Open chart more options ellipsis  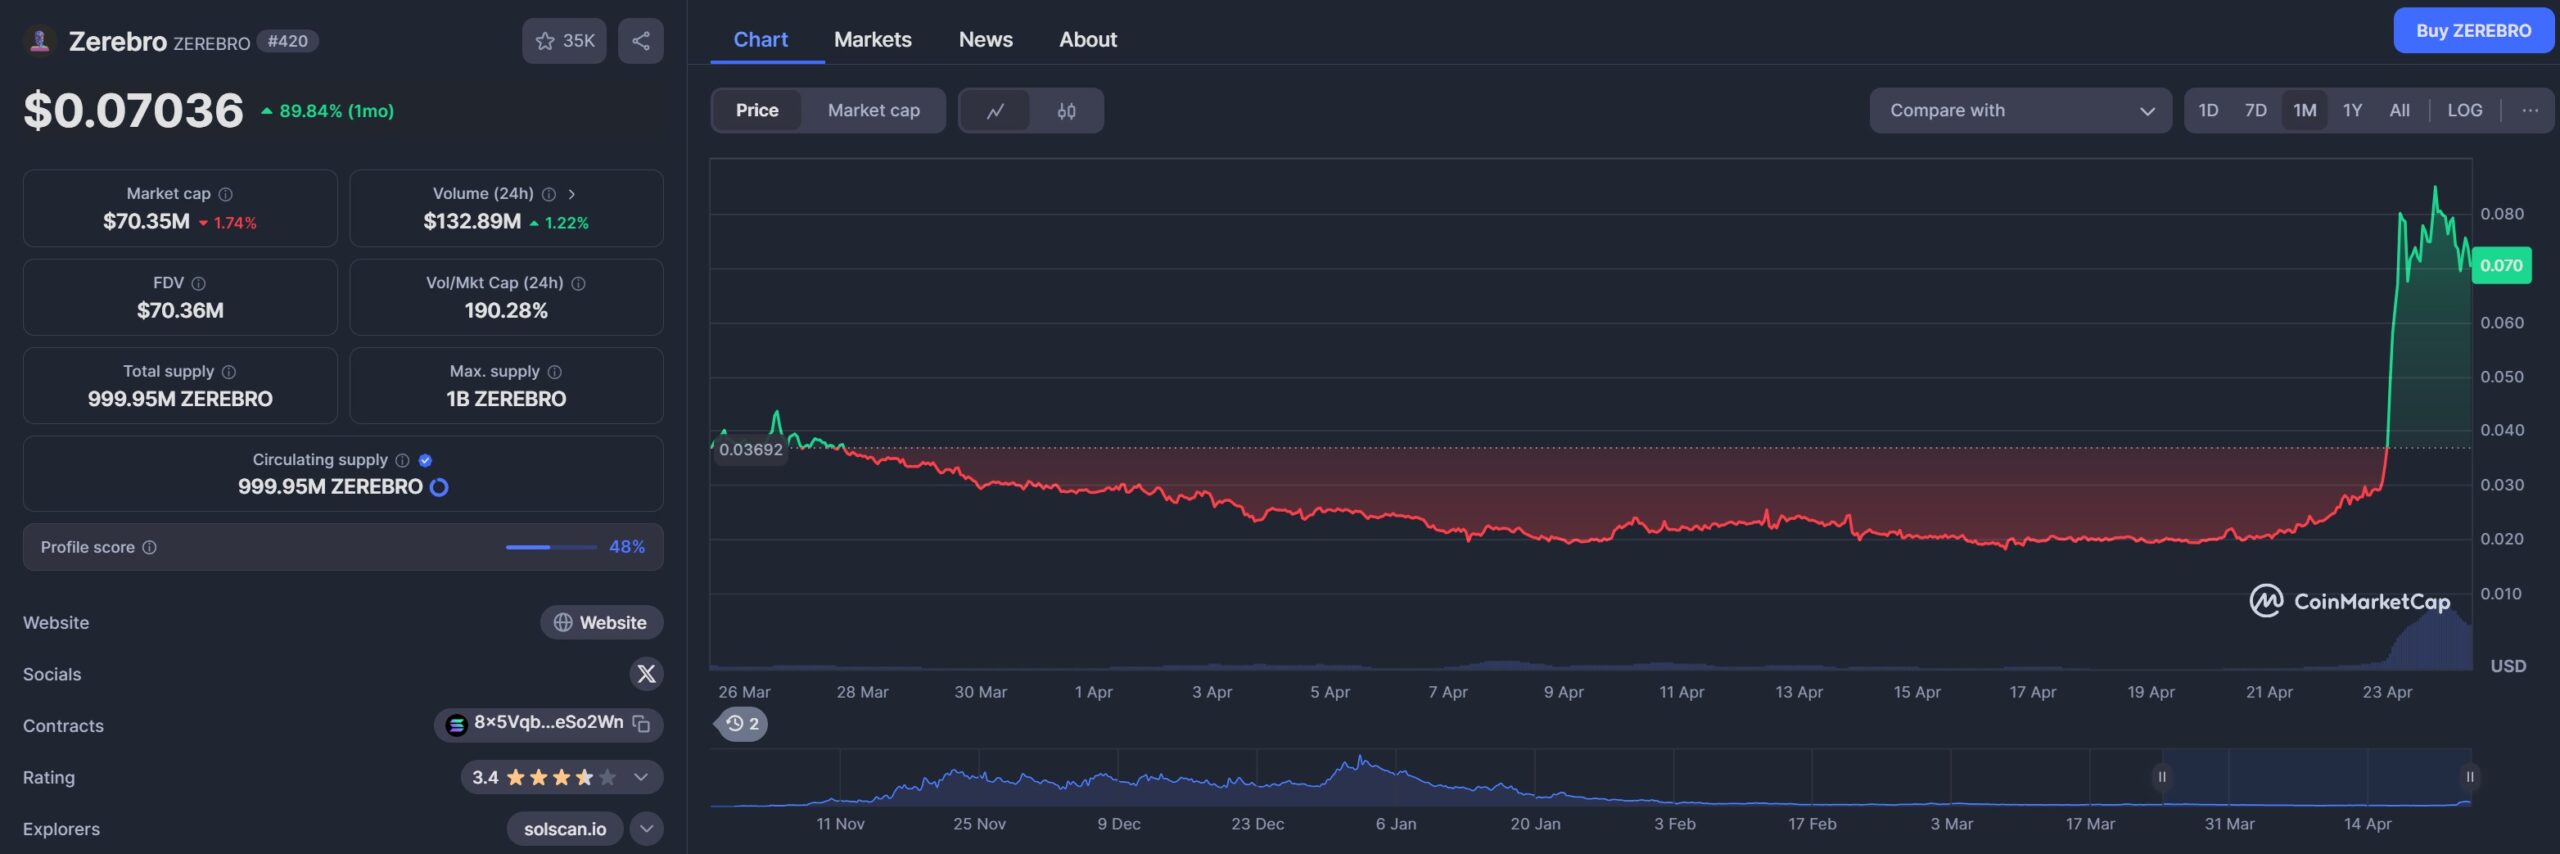[x=2530, y=111]
